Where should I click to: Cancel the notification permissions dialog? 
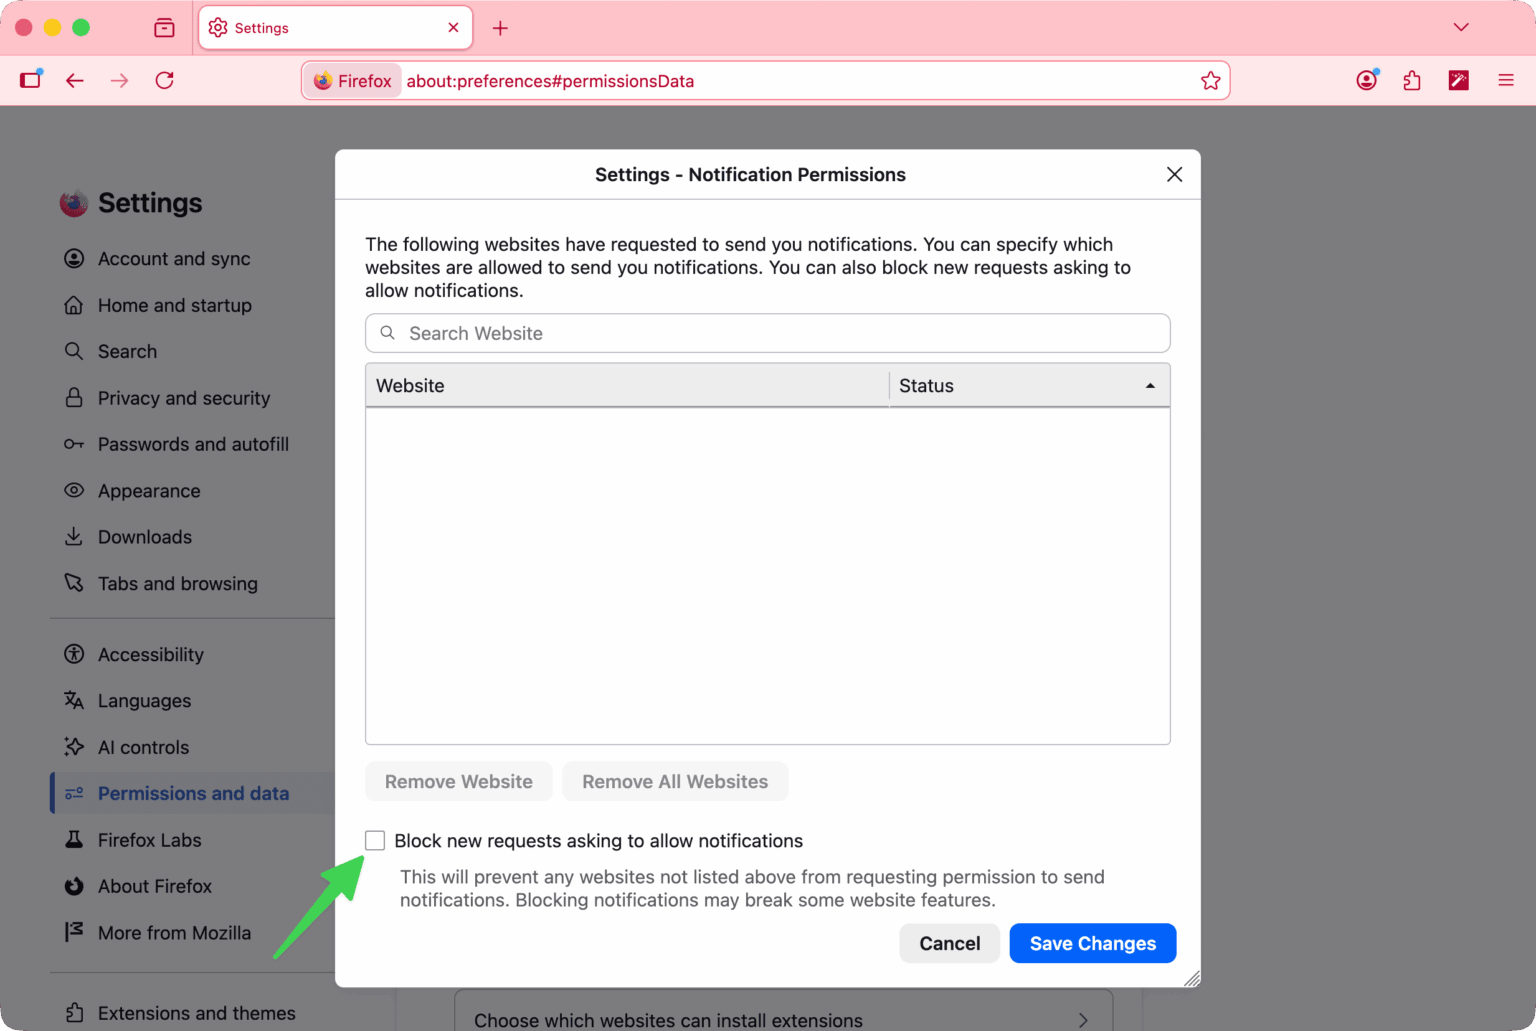[x=950, y=943]
